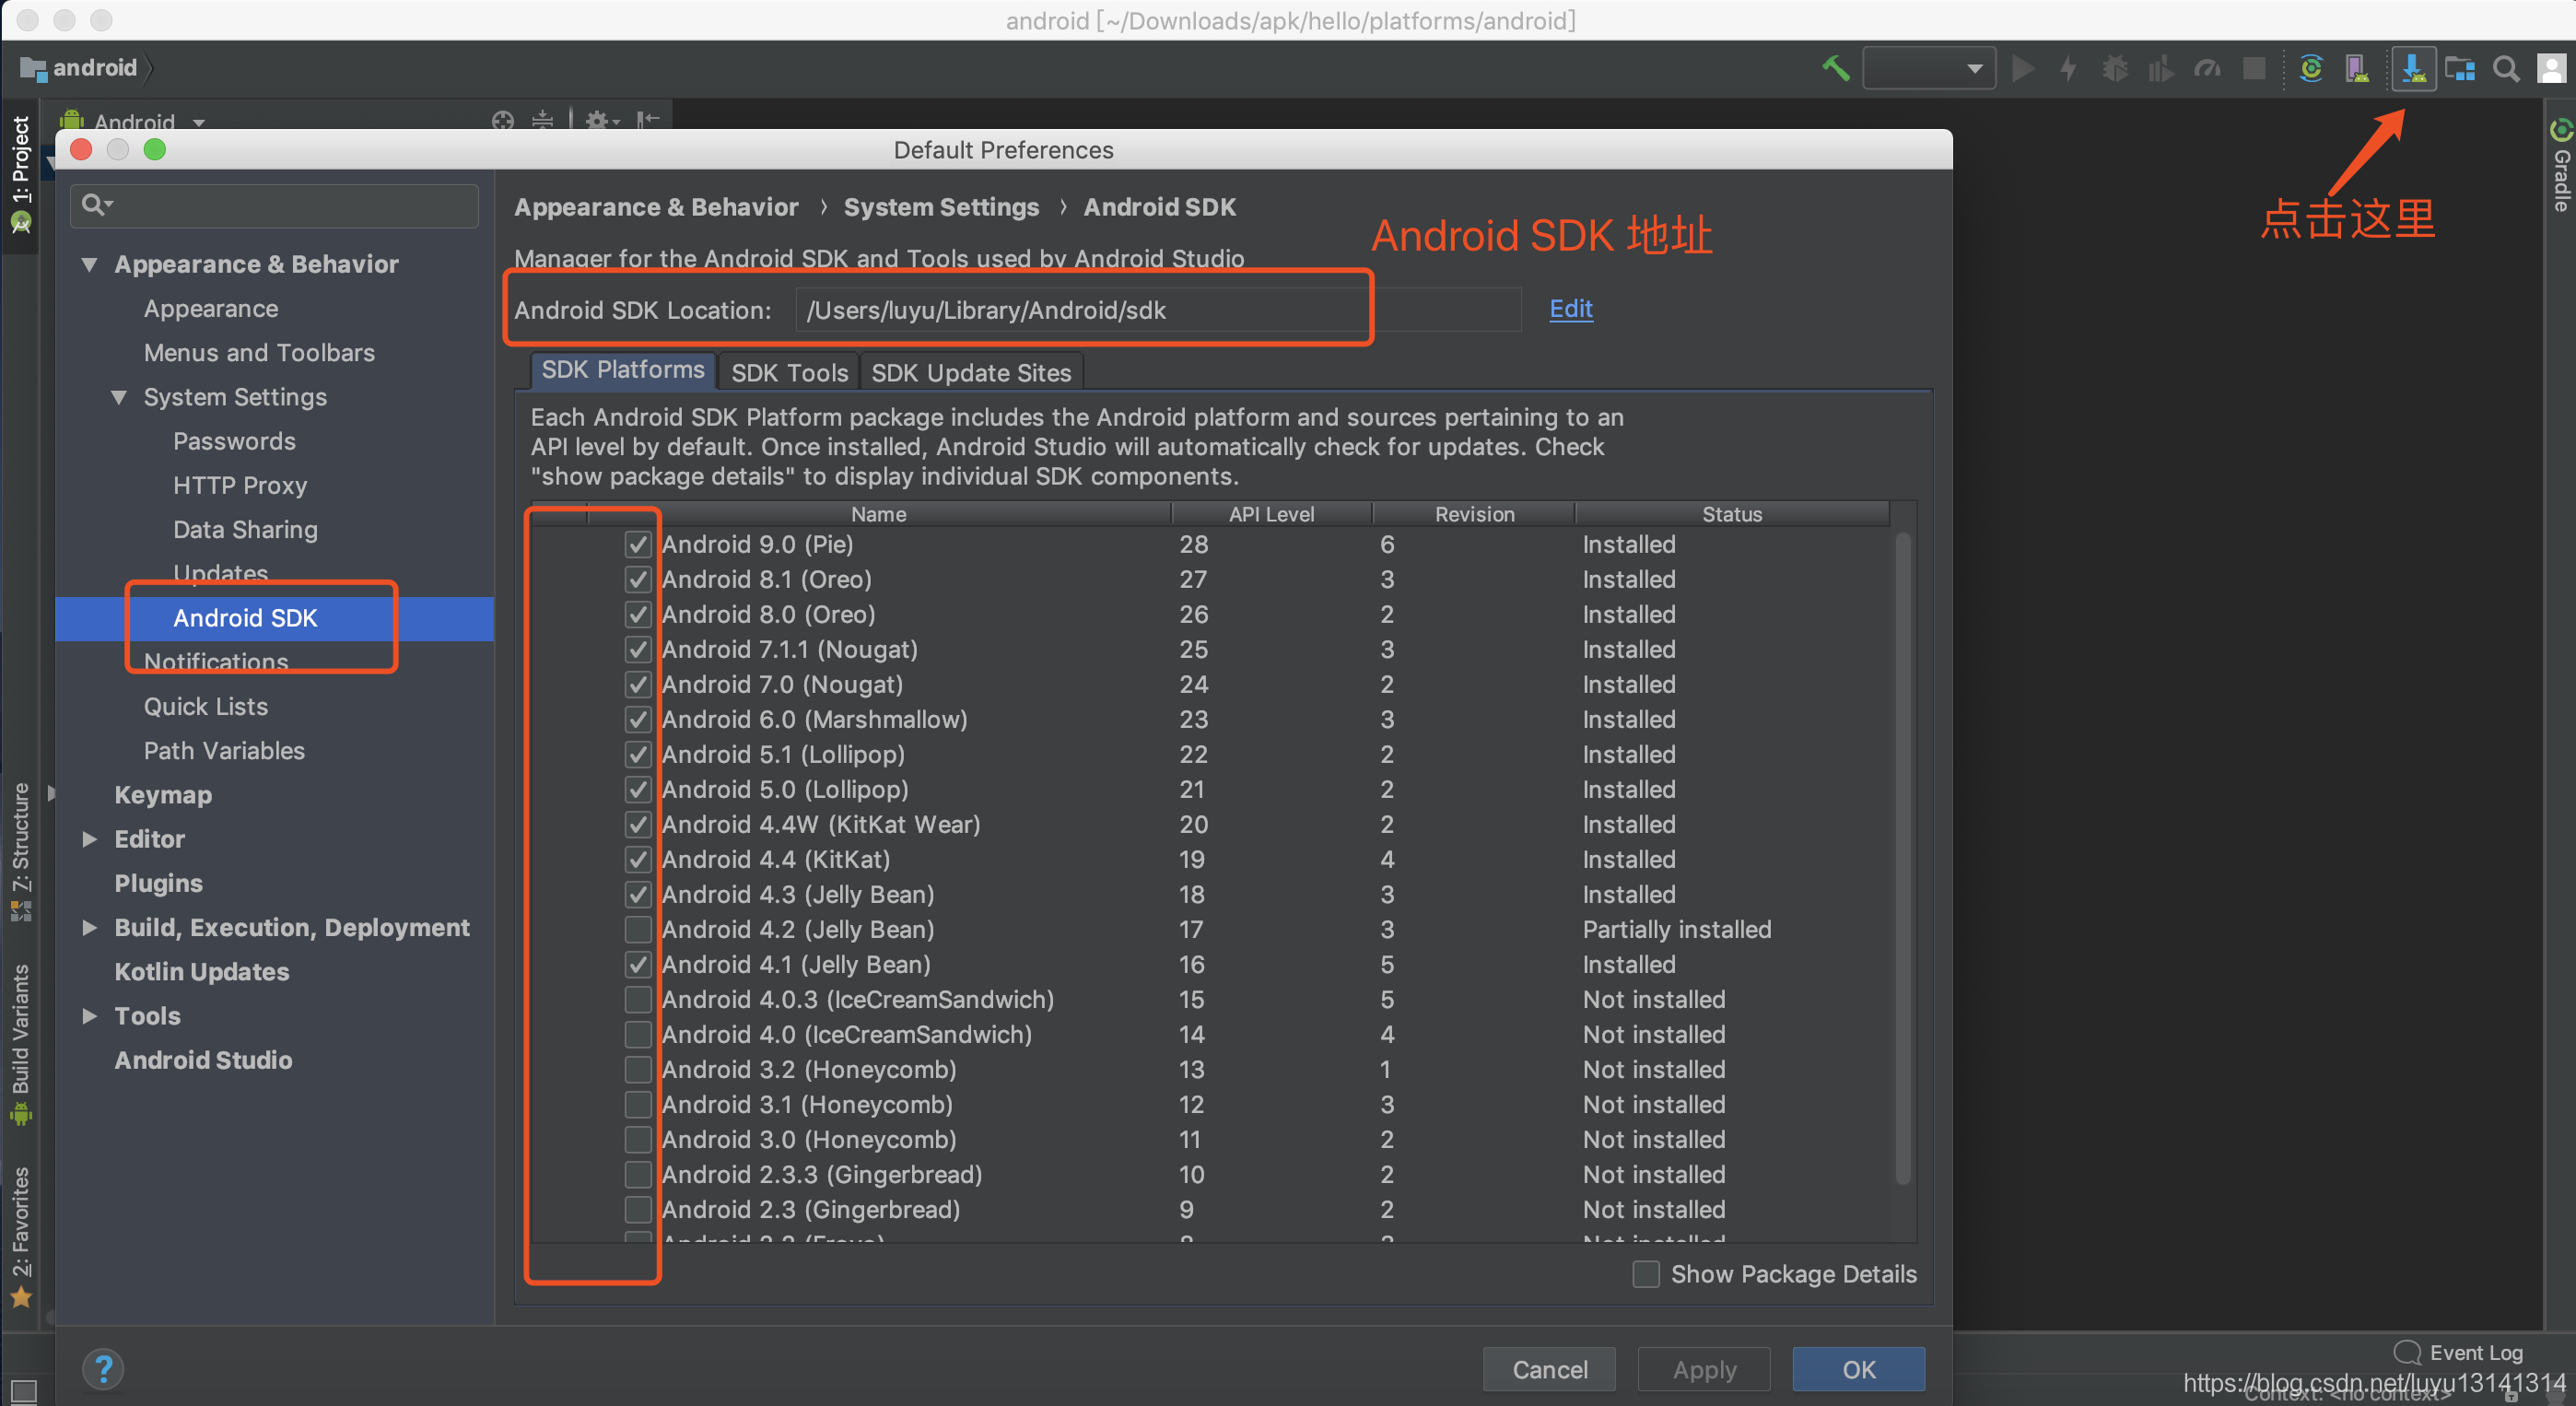Open the help question mark button
Screen dimensions: 2576x1406
tap(103, 1369)
